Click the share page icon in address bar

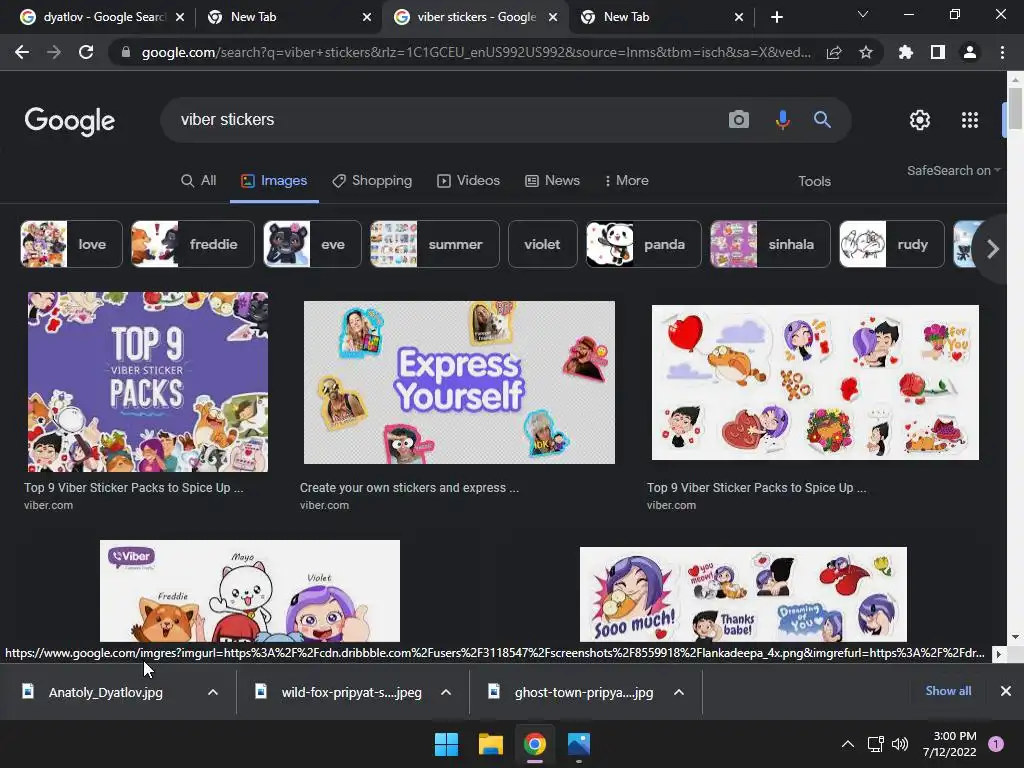(x=834, y=52)
